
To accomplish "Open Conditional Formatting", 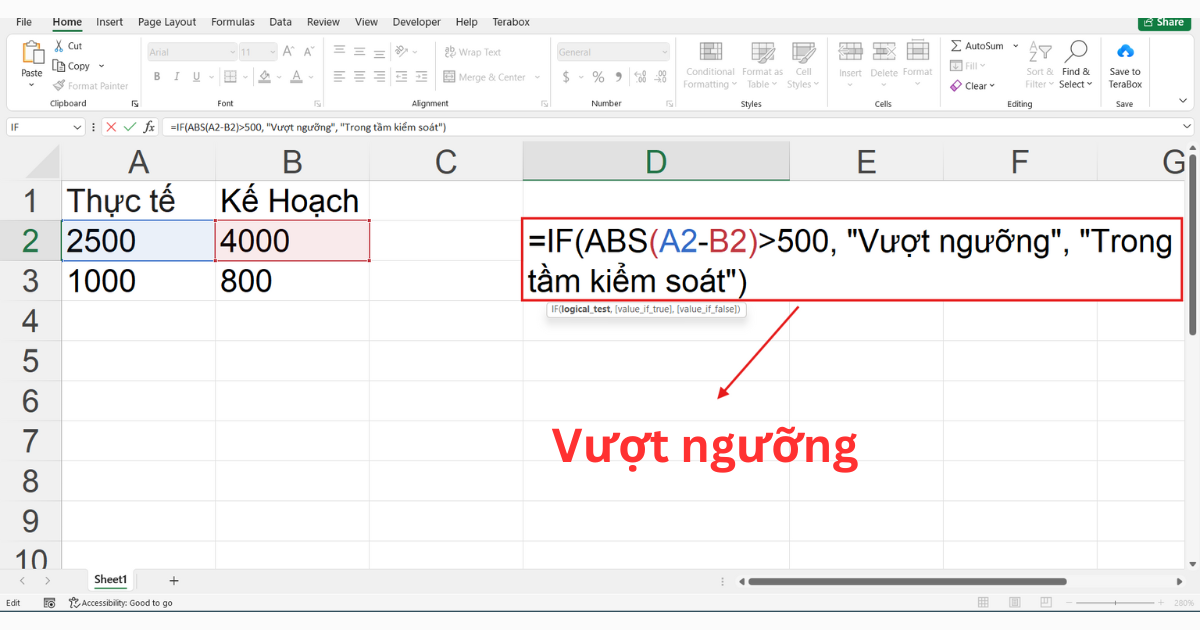I will [709, 67].
